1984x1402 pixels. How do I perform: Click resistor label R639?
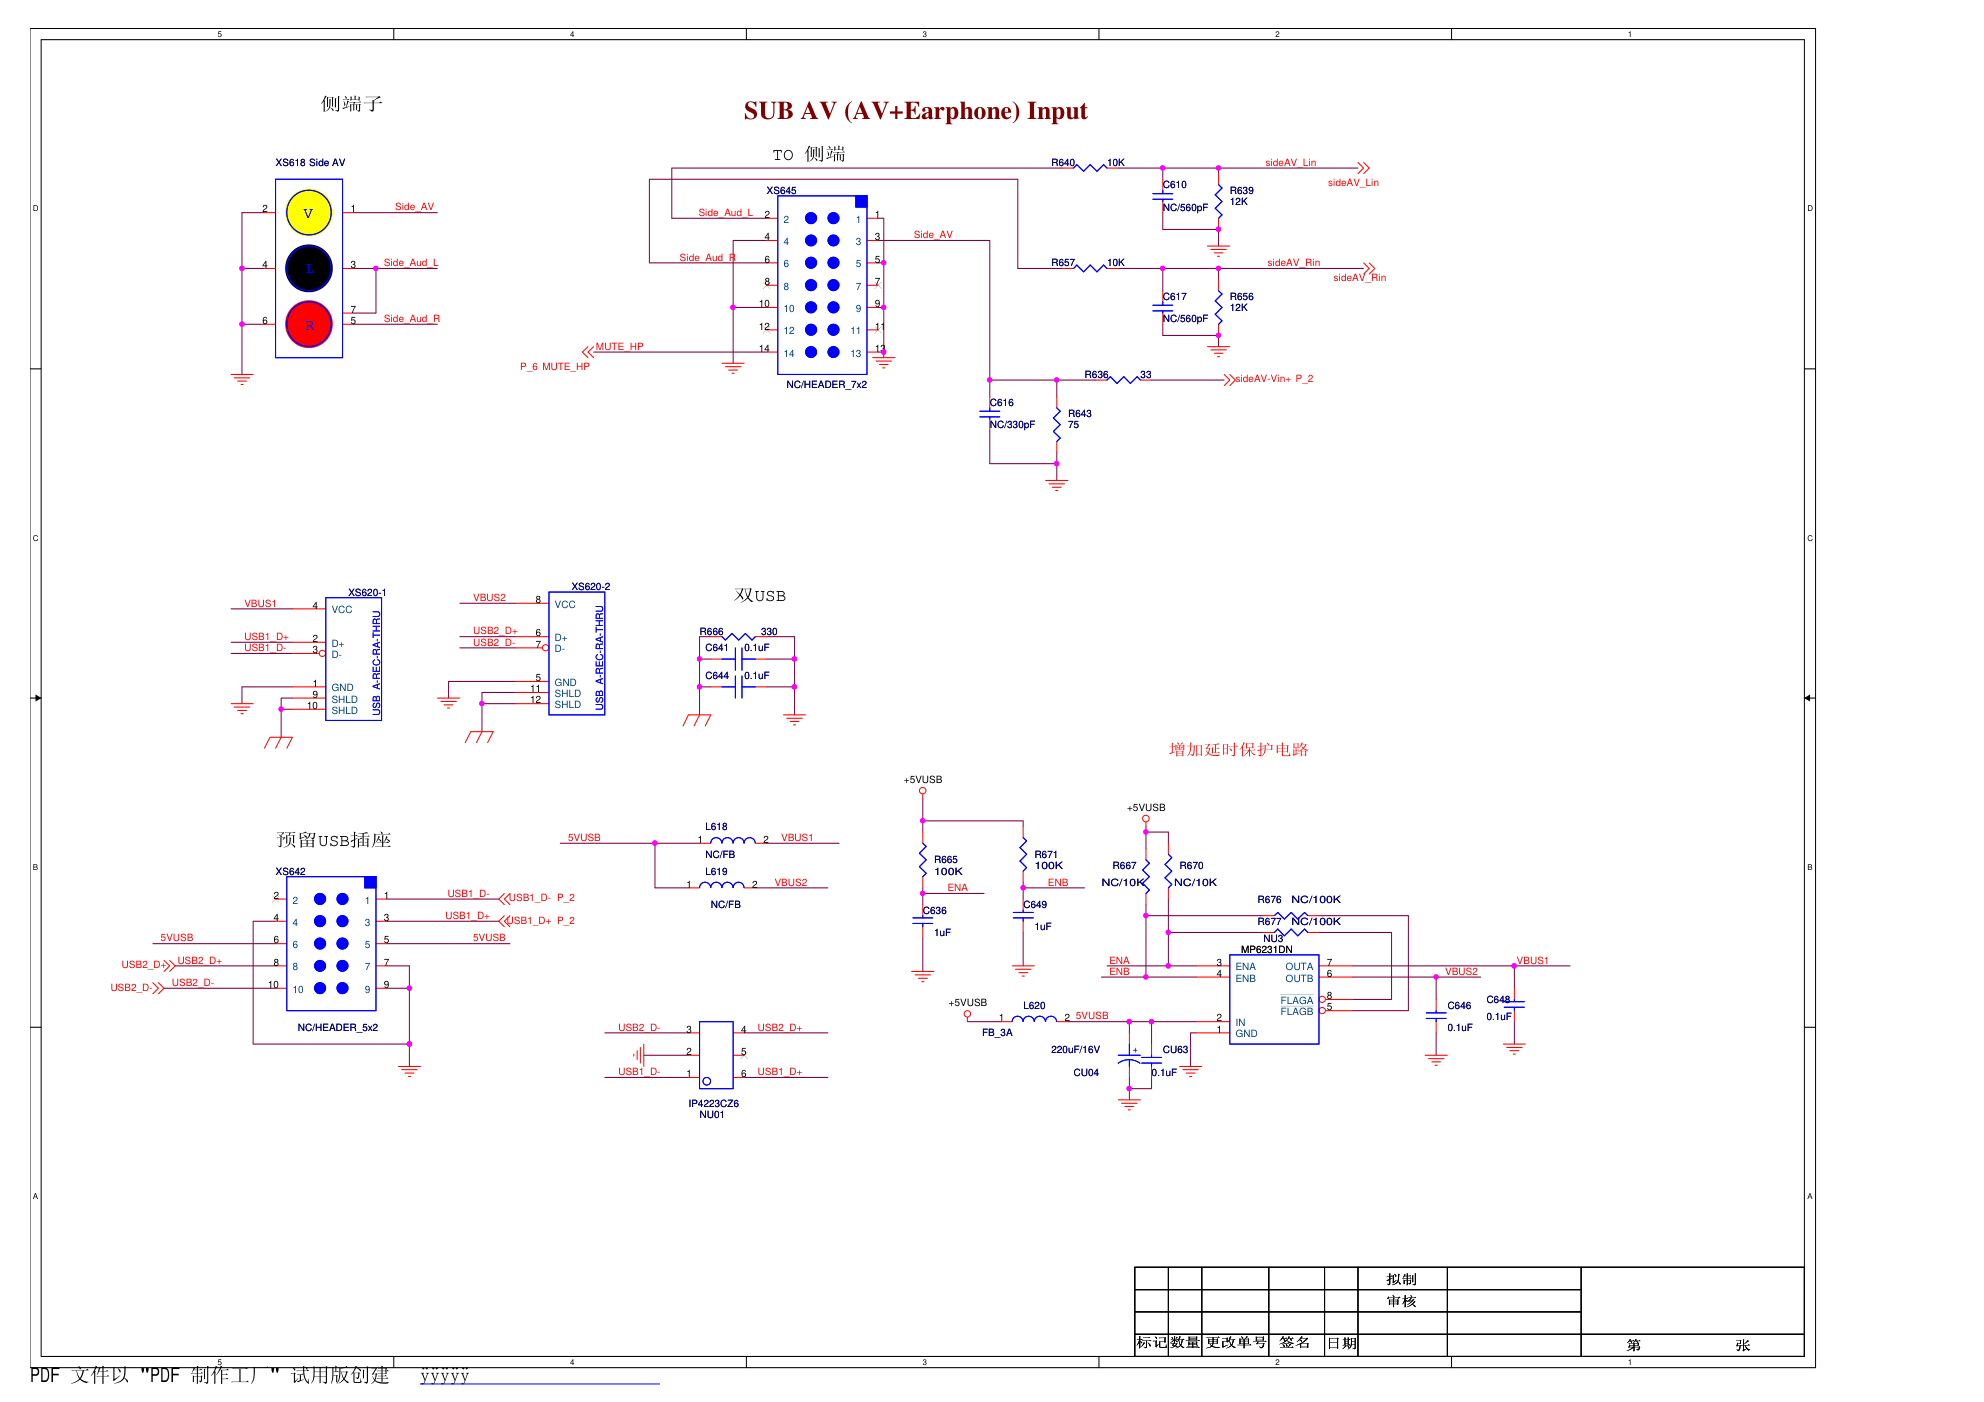[1241, 190]
